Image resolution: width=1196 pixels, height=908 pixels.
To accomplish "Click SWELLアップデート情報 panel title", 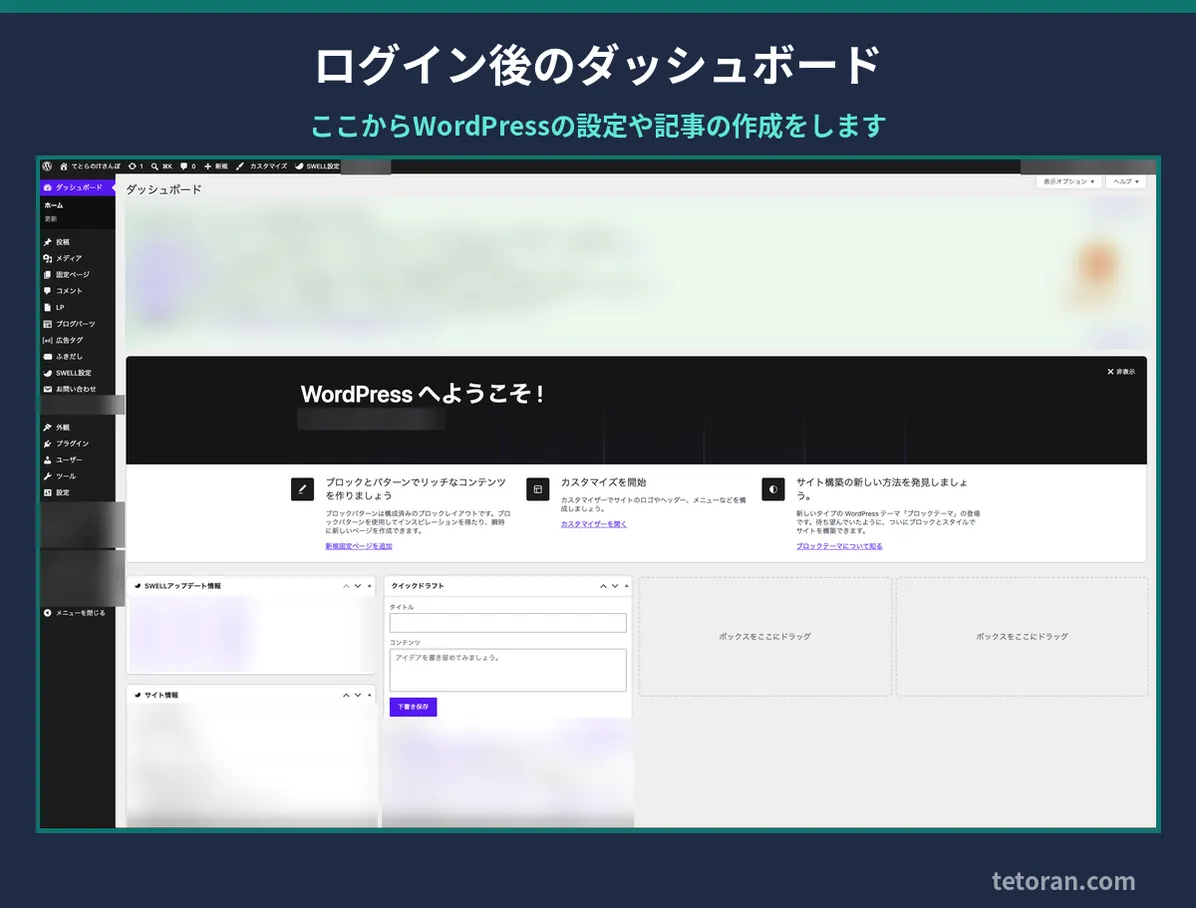I will point(182,586).
